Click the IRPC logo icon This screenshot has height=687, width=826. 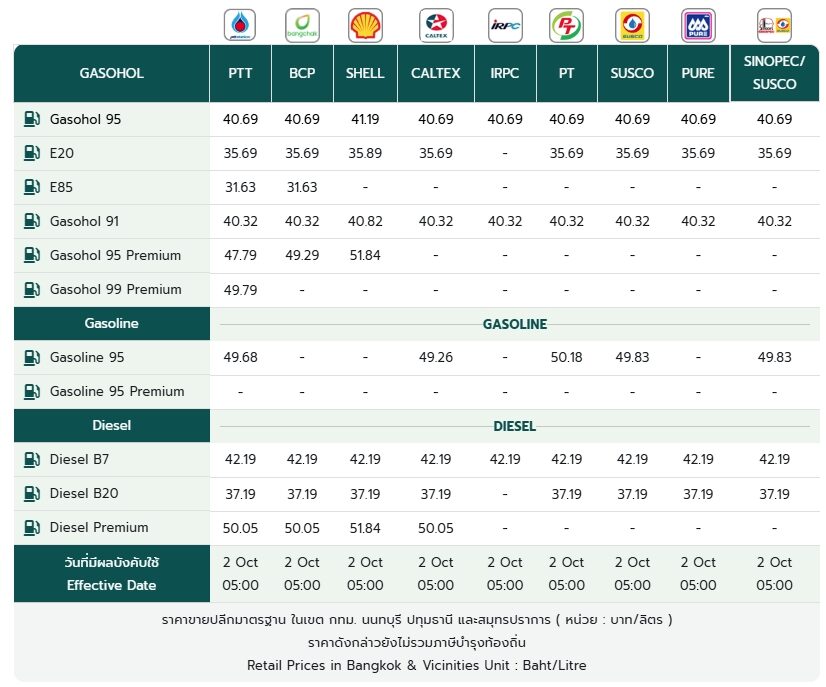505,25
